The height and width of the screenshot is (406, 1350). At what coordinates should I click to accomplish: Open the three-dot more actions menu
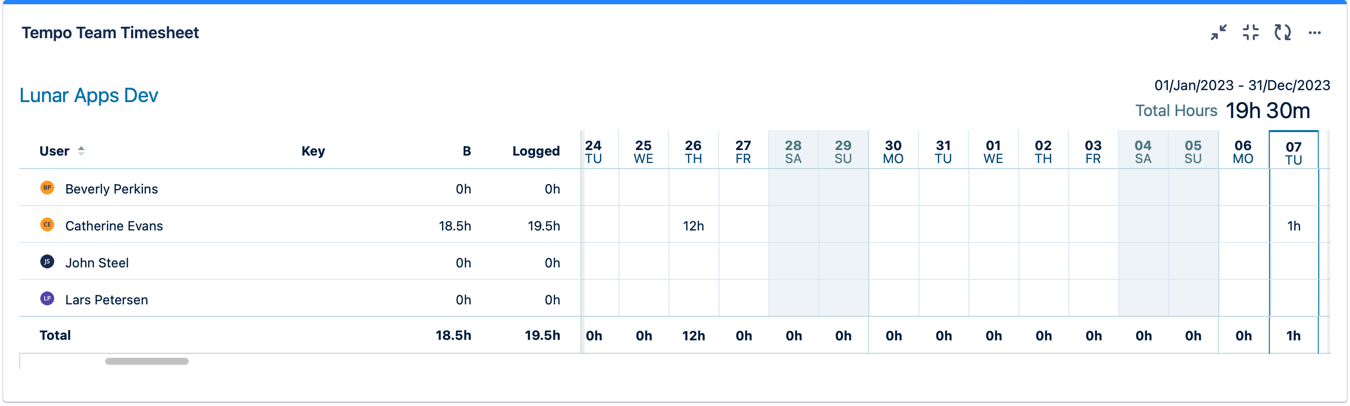coord(1315,33)
